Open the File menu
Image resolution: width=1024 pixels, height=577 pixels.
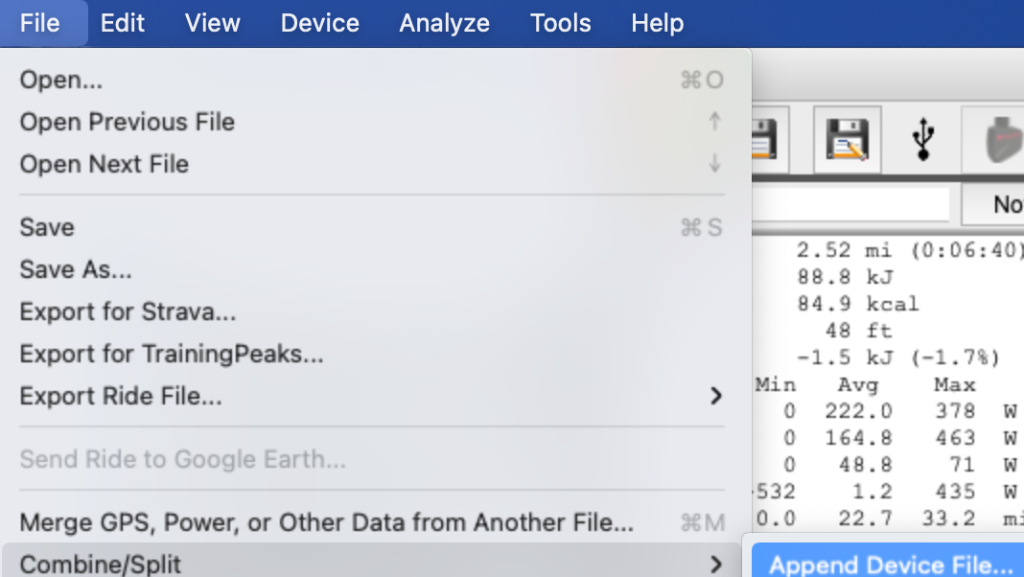40,23
